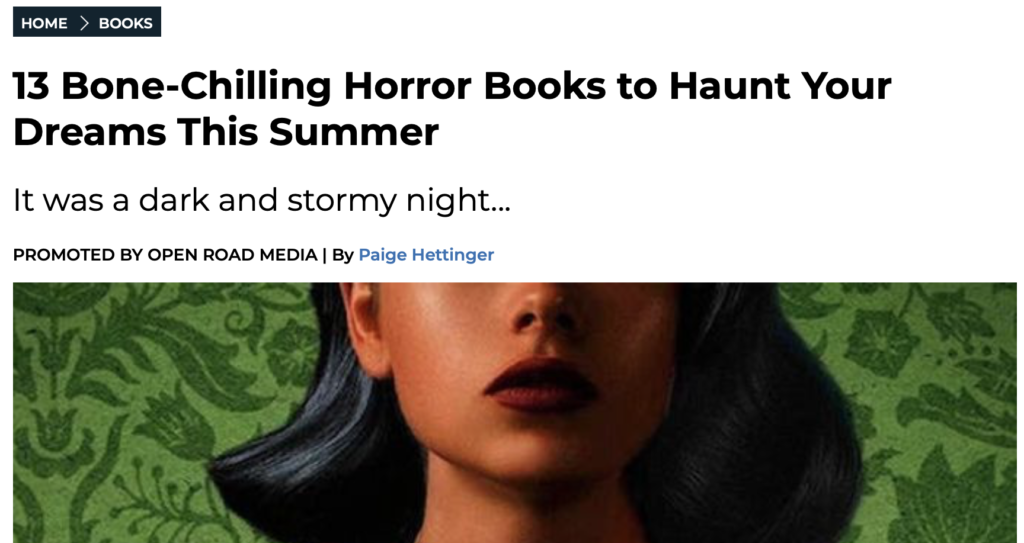Click the word 'stormy' in the subtitle
This screenshot has width=1024, height=543.
tap(342, 200)
